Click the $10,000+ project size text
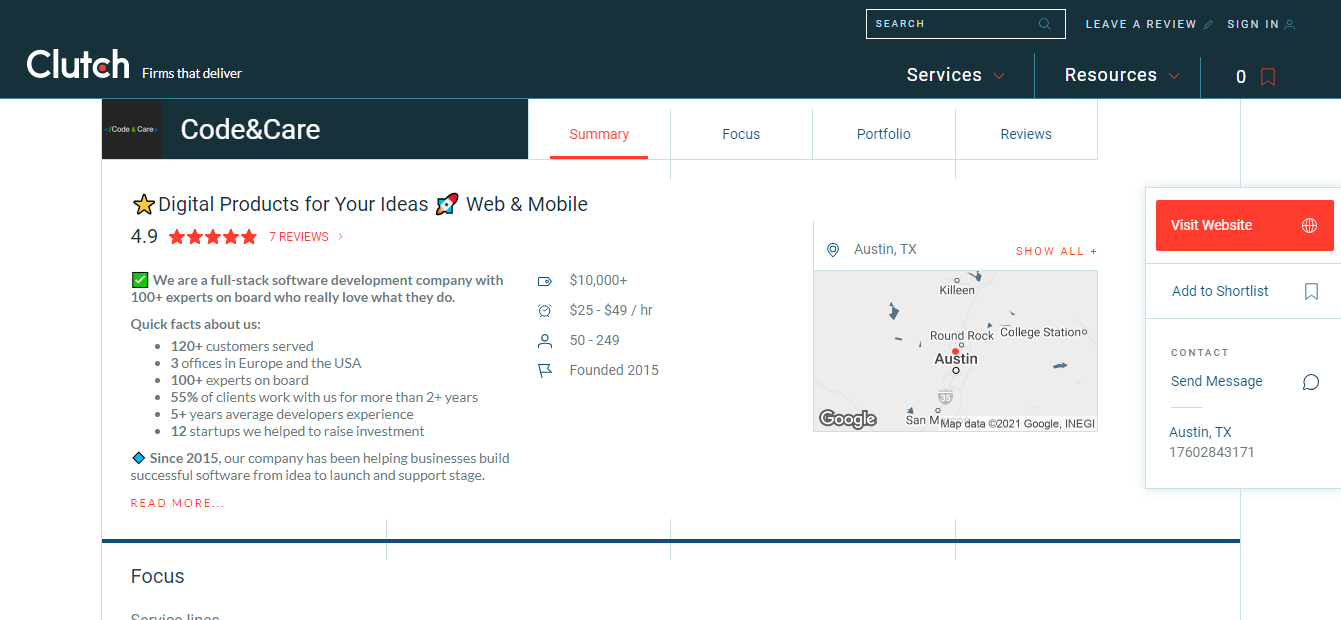The image size is (1341, 620). [x=598, y=280]
